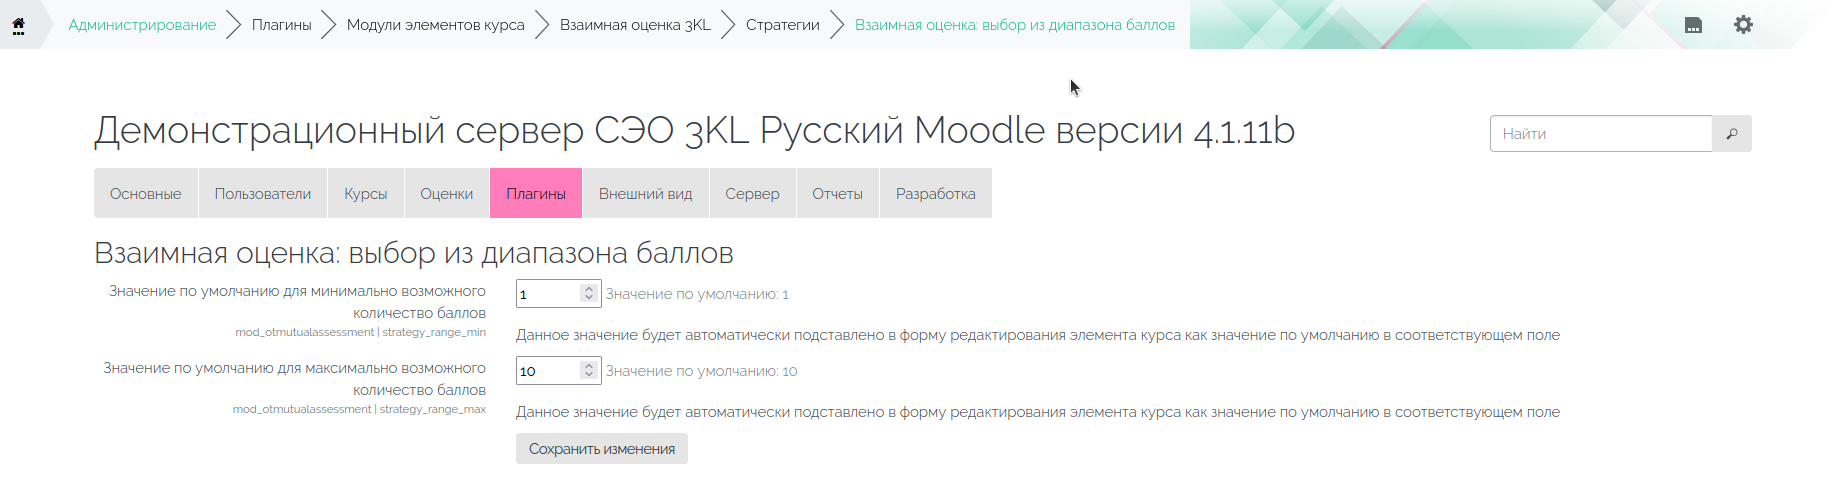Screen dimensions: 1835x479
Task: Switch to the Пользователи tab
Action: [263, 193]
